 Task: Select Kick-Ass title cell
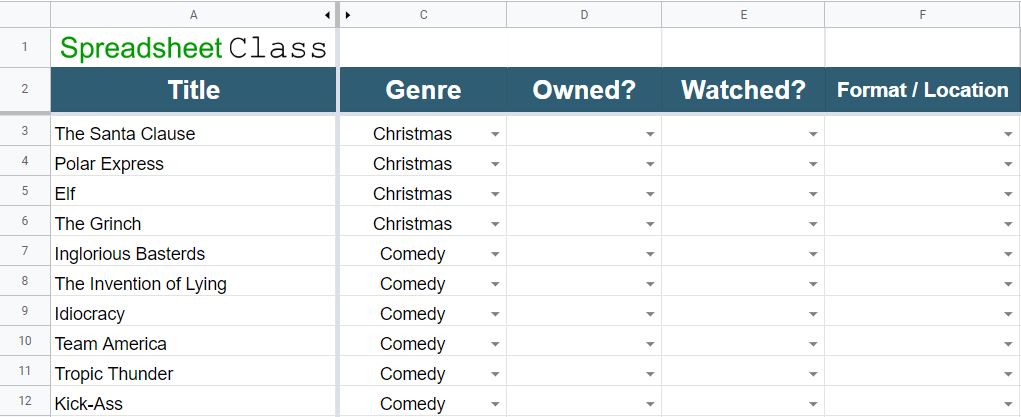[193, 402]
